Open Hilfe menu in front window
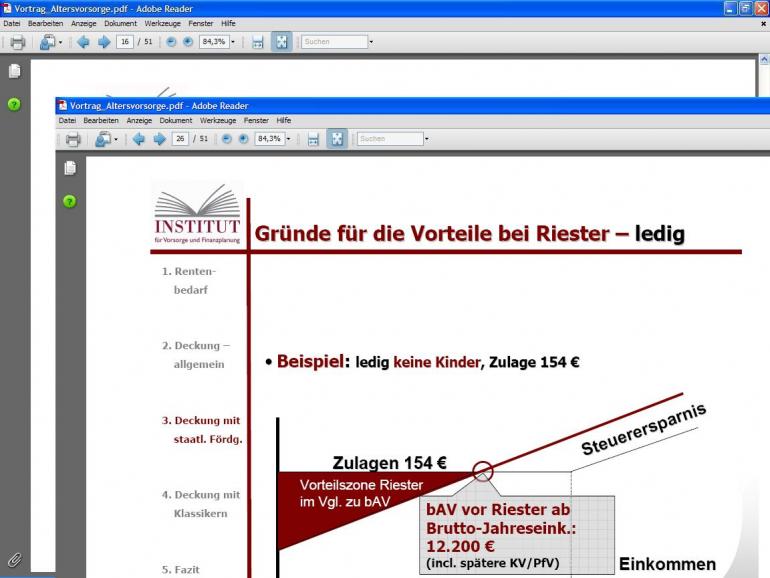This screenshot has height=578, width=770. click(284, 121)
